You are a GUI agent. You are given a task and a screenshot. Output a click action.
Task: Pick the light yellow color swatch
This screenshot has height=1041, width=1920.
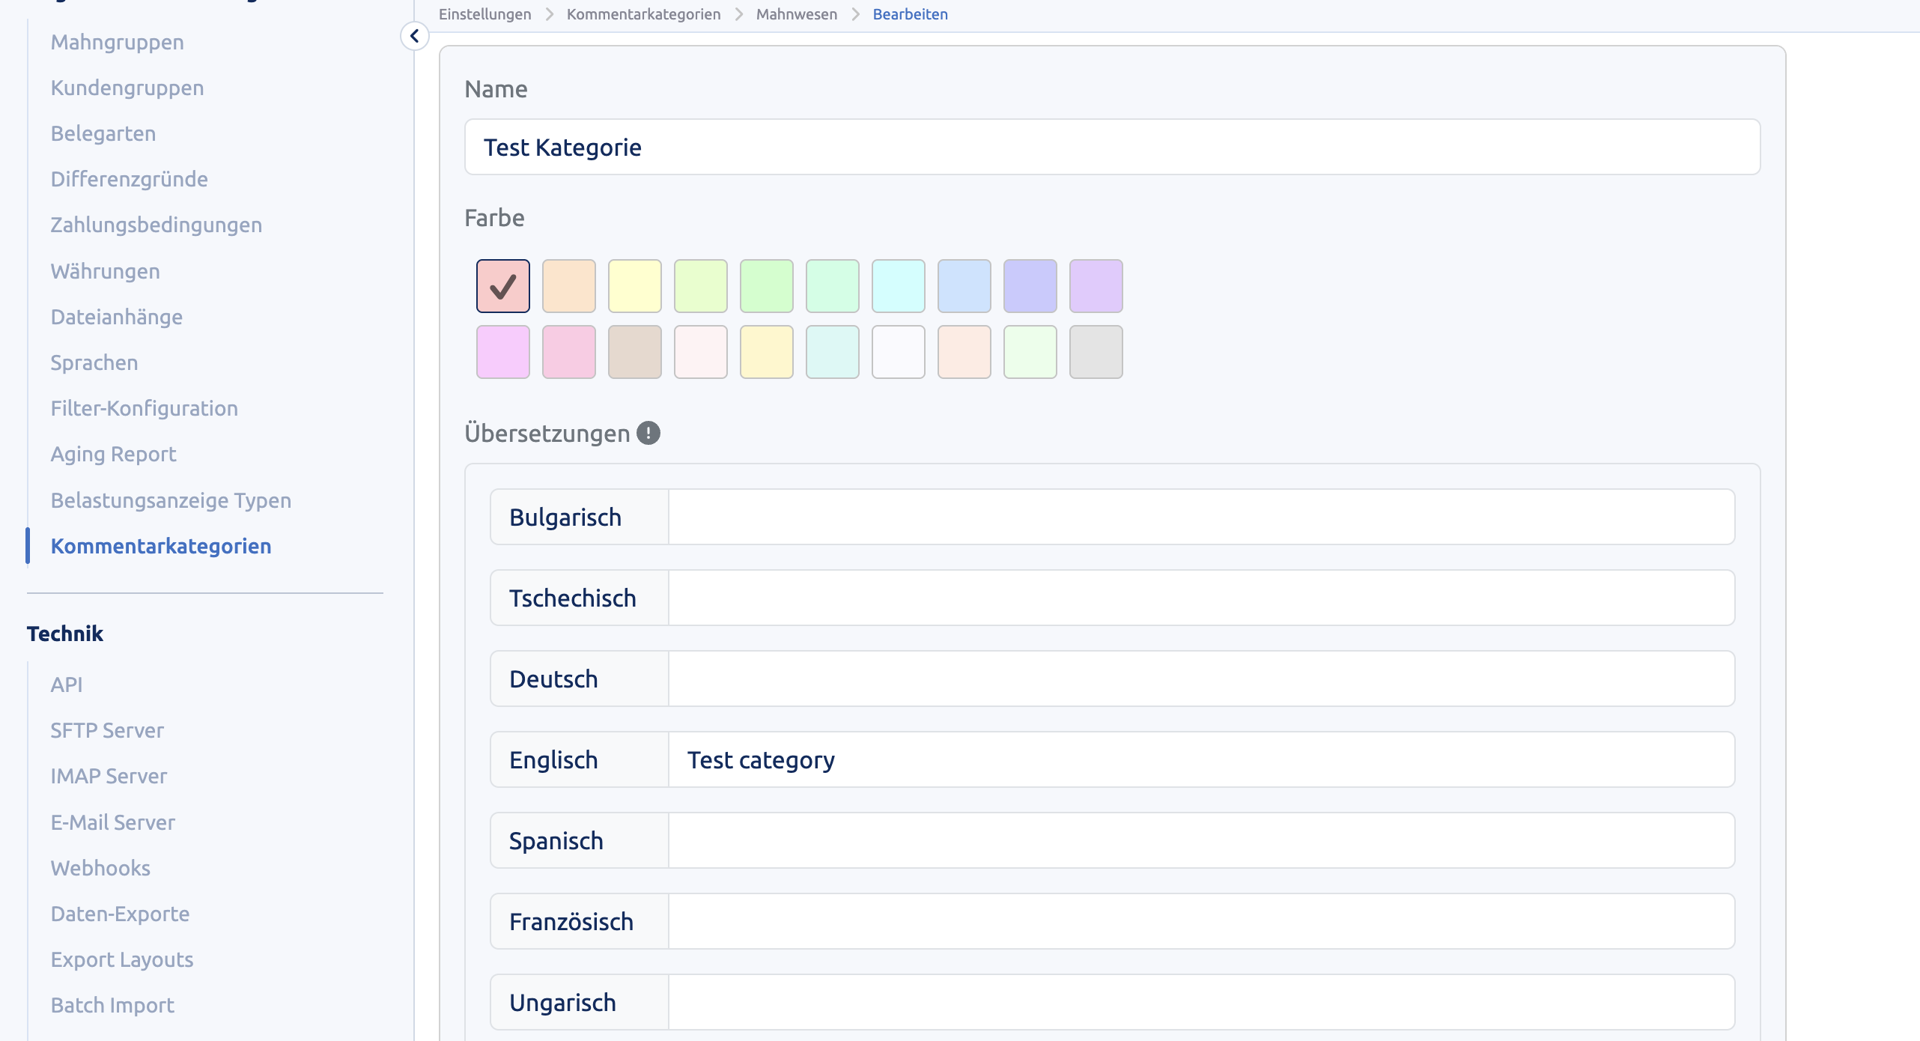click(x=635, y=286)
